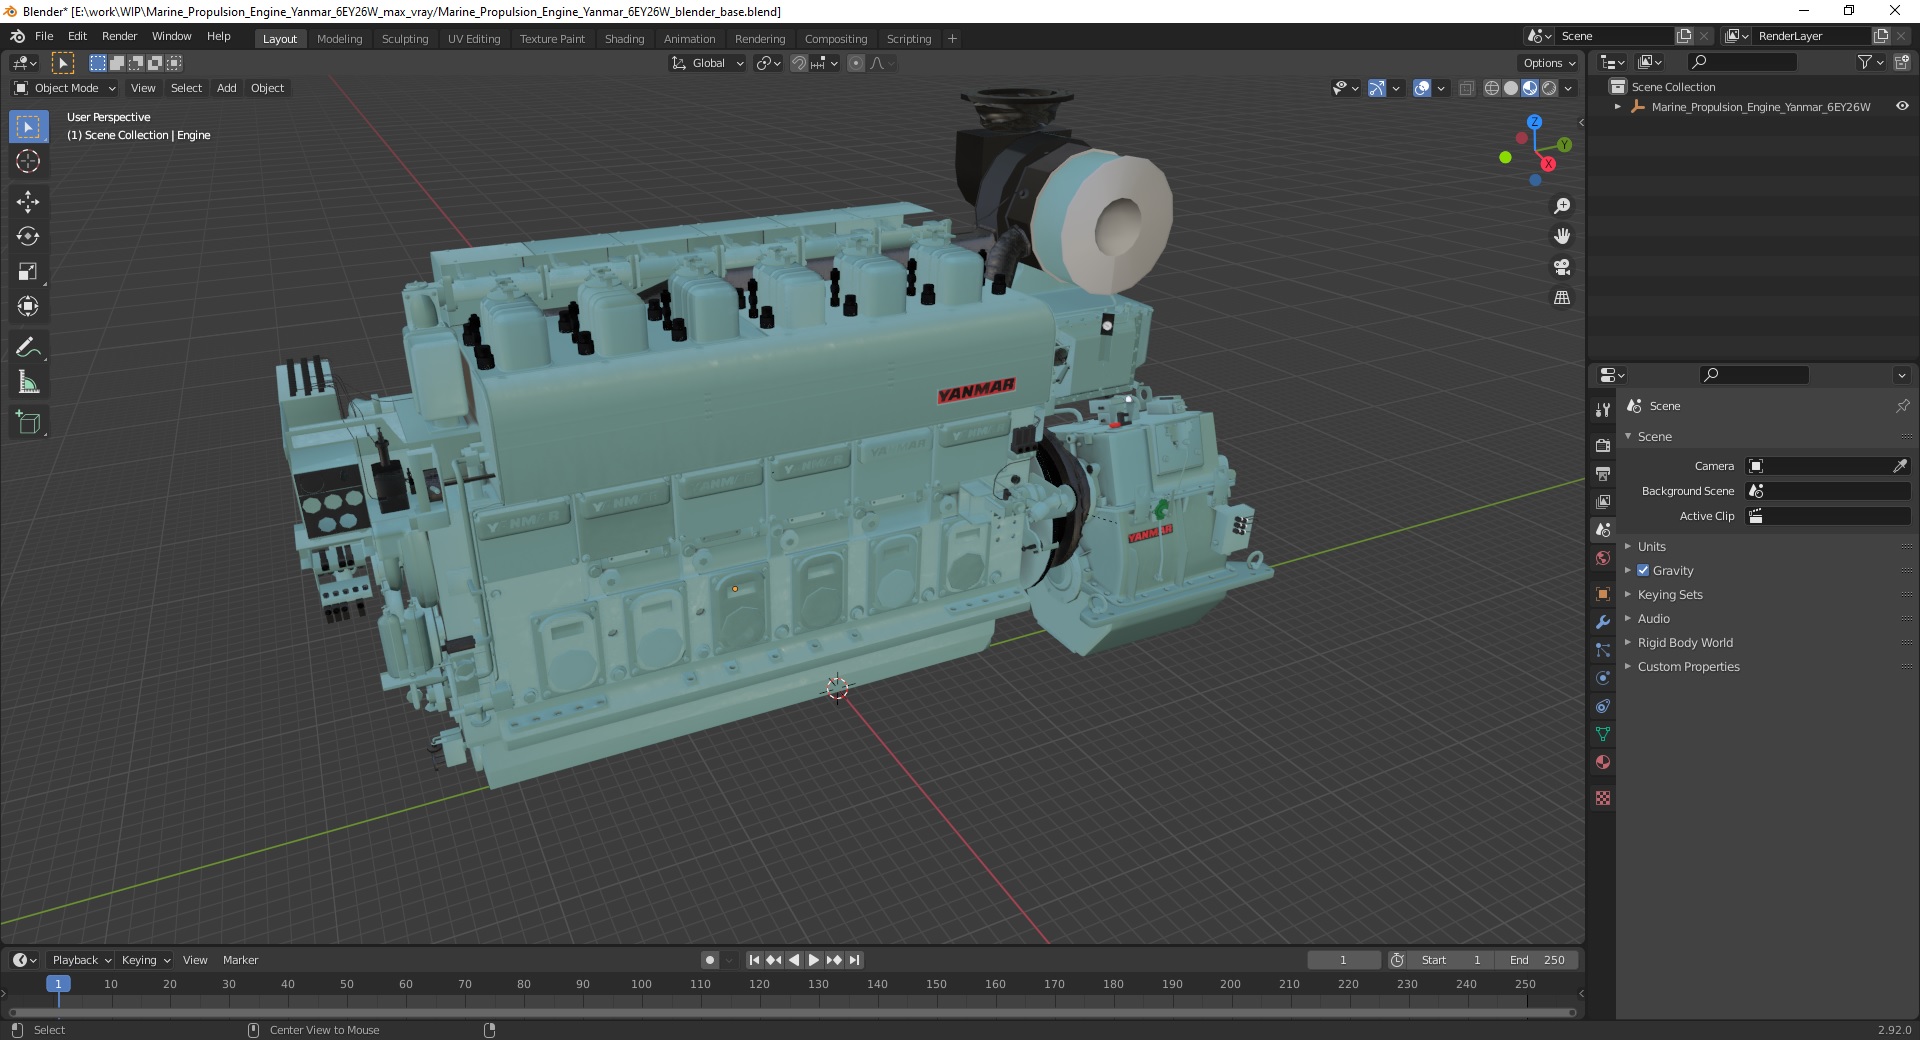Open the Global transform orientation dropdown

(708, 63)
